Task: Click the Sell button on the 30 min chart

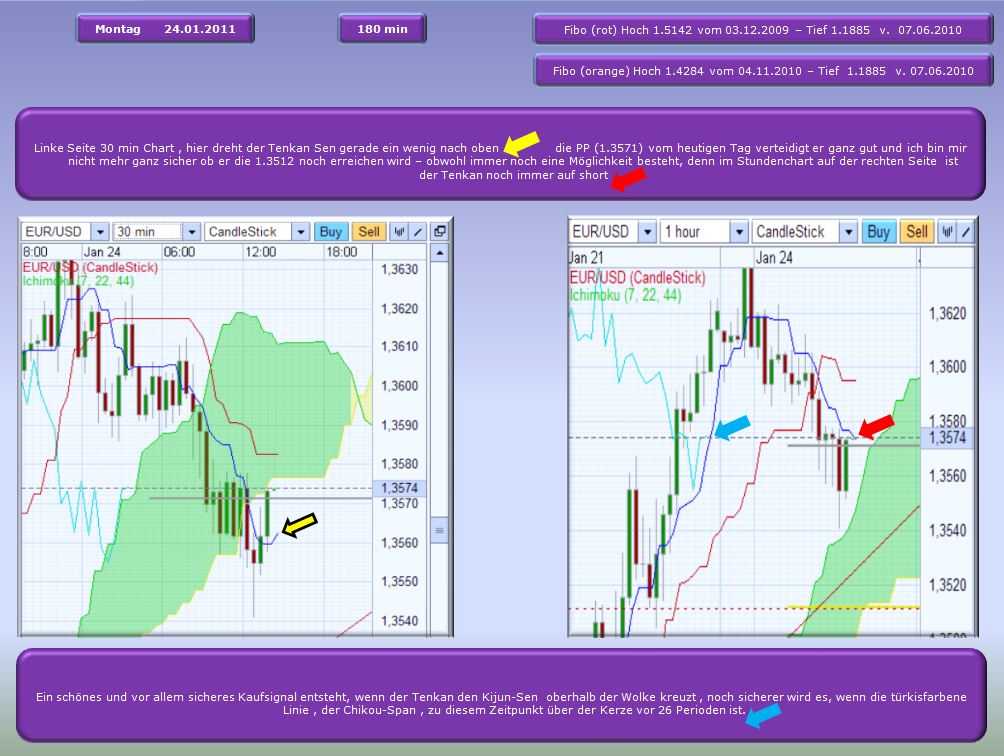Action: tap(366, 230)
